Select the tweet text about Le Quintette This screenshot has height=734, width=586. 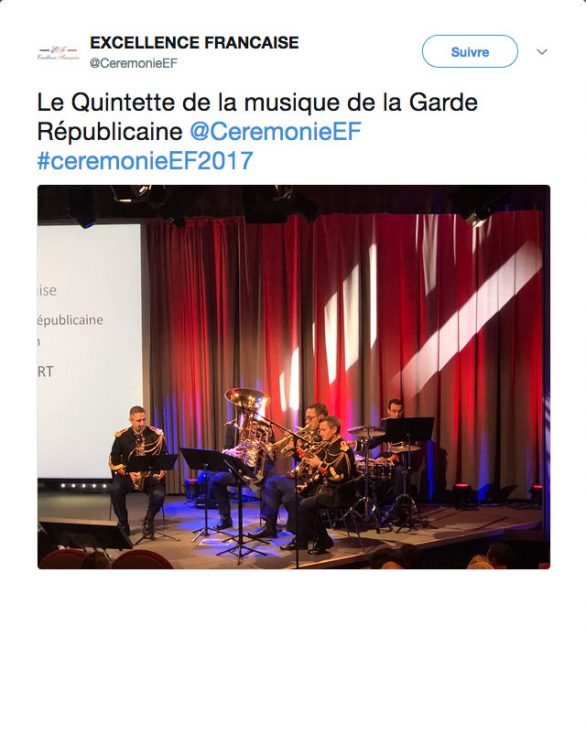click(x=257, y=132)
